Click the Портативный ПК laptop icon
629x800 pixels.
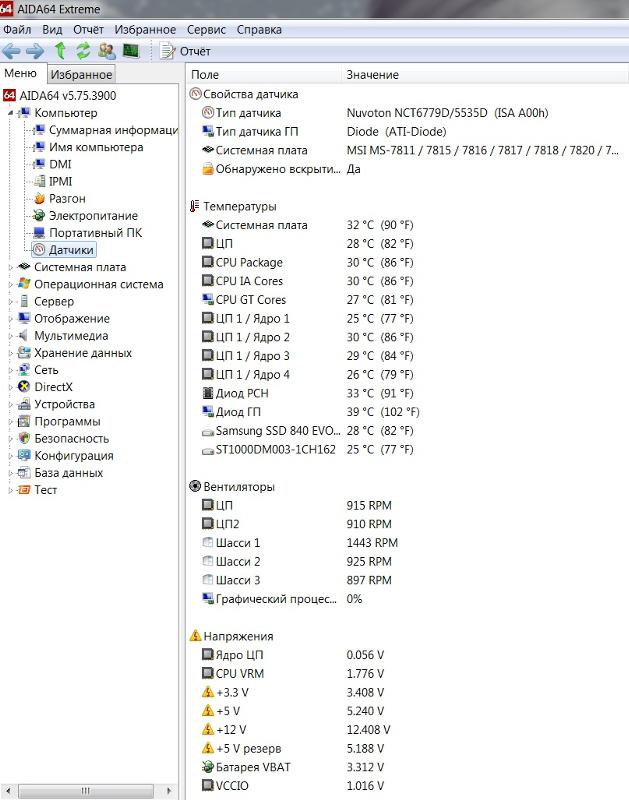click(x=39, y=233)
